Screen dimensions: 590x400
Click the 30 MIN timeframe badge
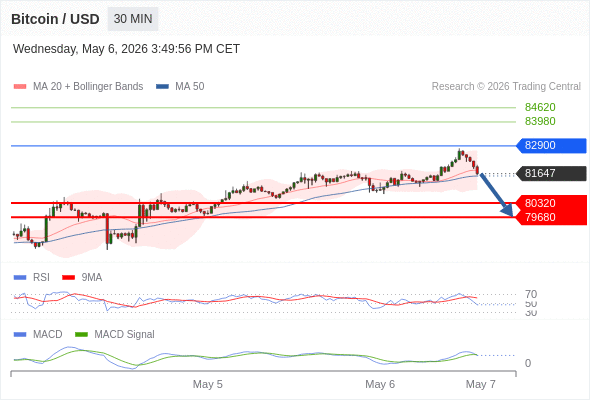[133, 19]
